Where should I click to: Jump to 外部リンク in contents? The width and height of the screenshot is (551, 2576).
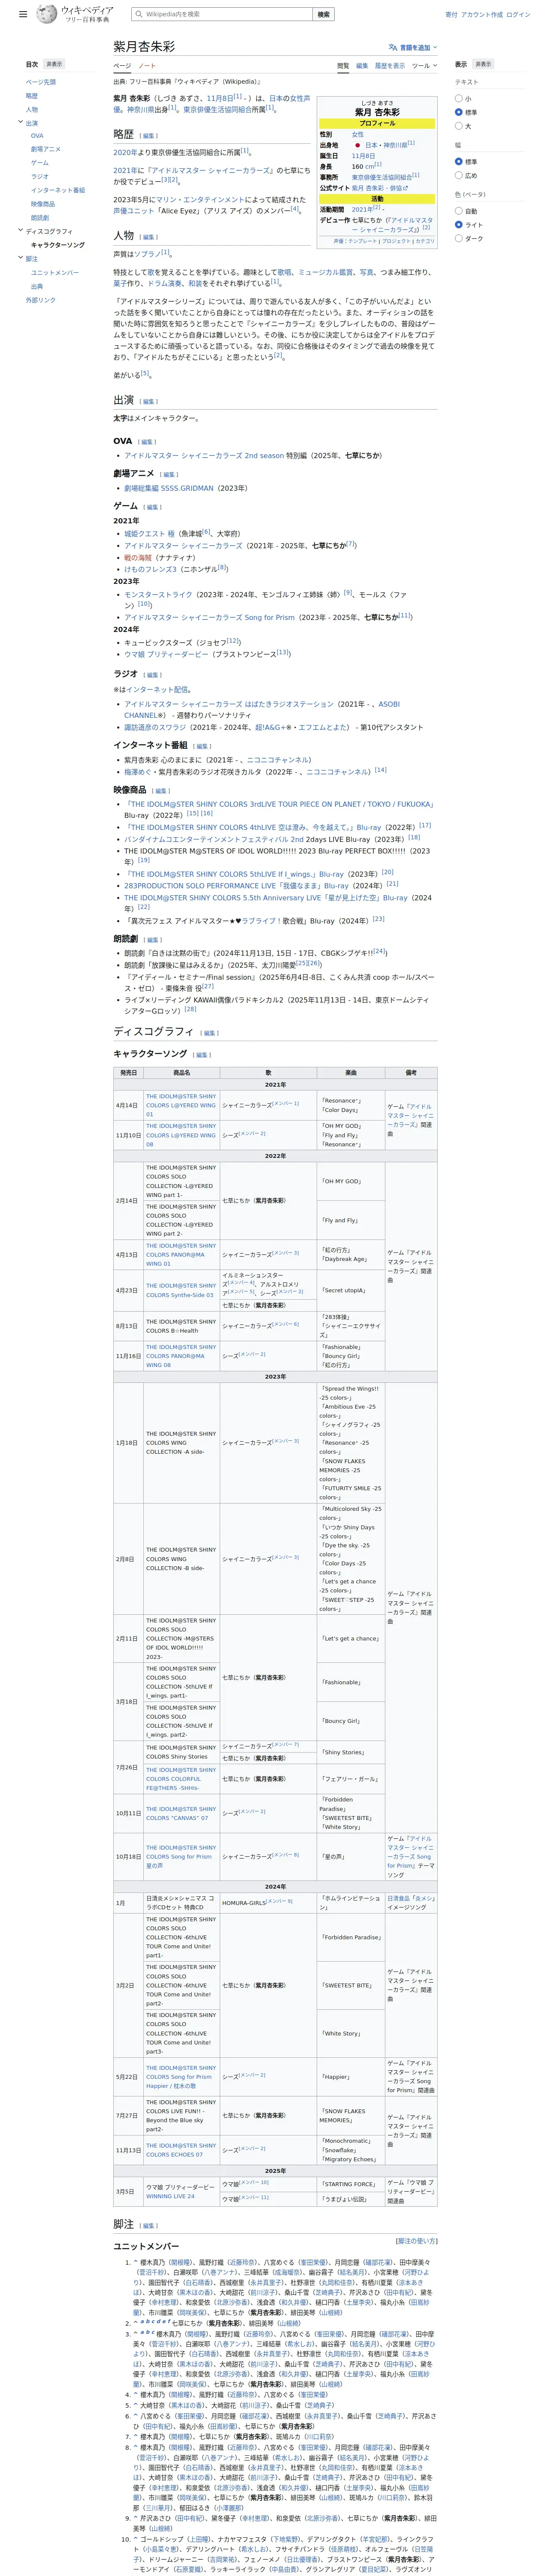click(x=41, y=300)
